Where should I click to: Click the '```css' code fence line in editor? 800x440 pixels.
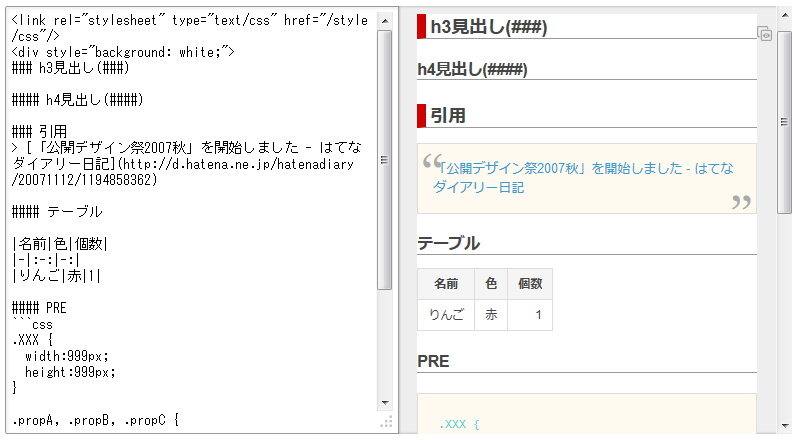coord(32,324)
